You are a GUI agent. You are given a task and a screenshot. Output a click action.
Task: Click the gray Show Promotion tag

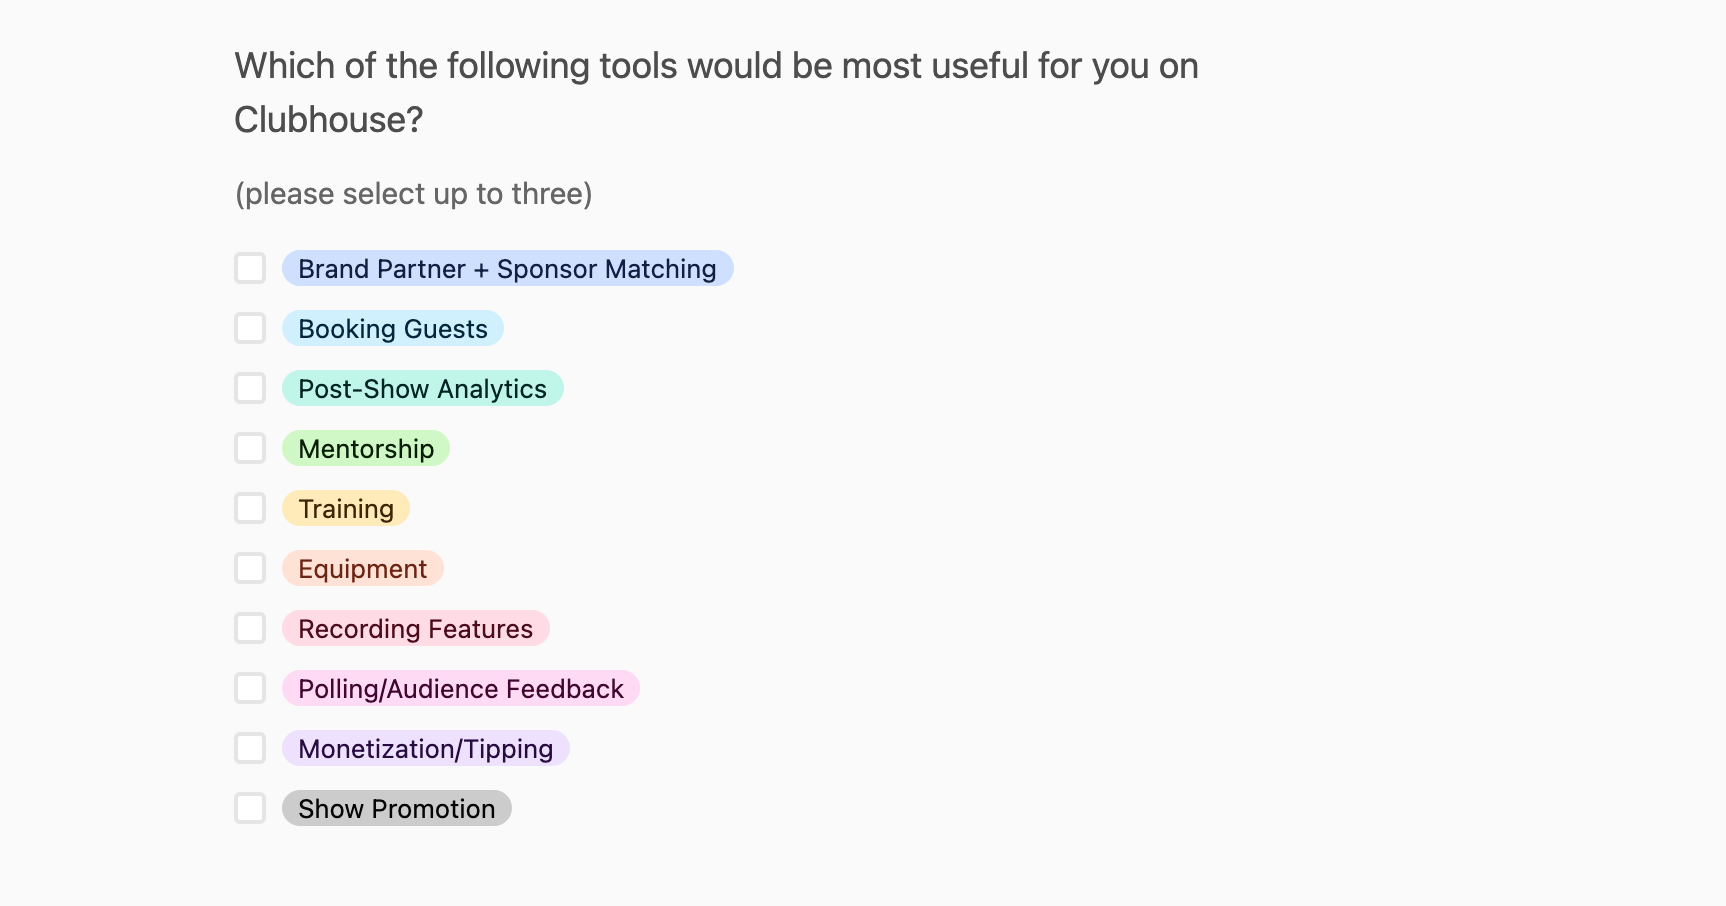pyautogui.click(x=397, y=808)
